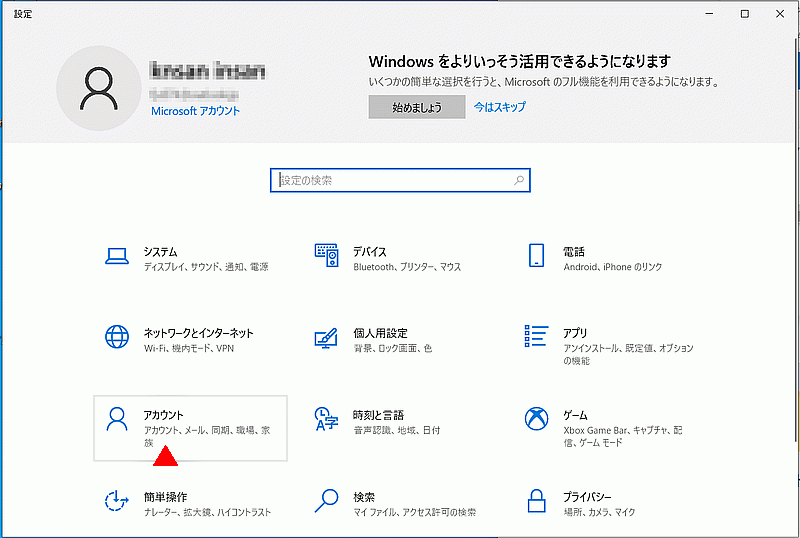Open the システム laptop icon

point(117,256)
